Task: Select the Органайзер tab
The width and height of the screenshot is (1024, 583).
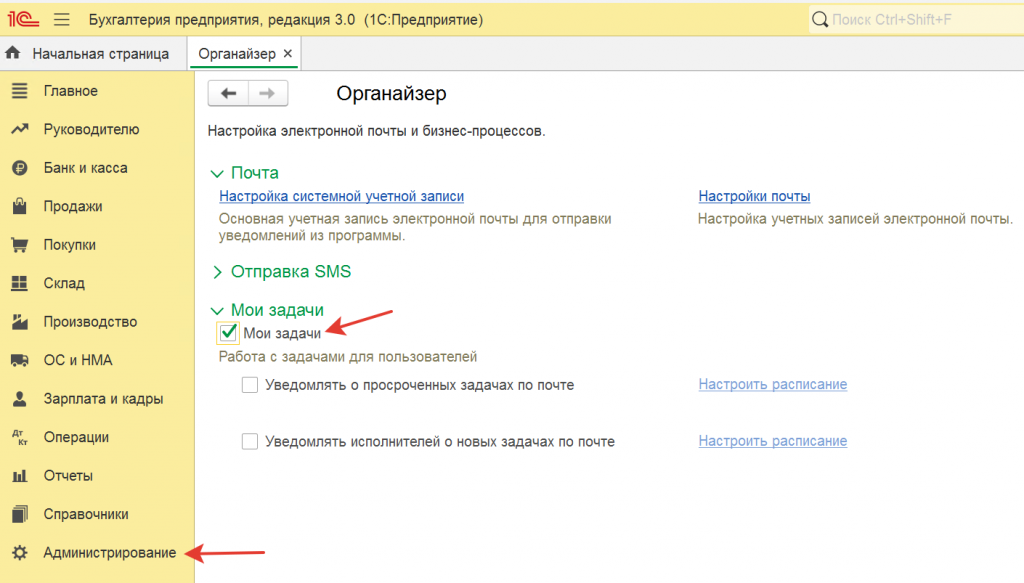Action: coord(237,54)
